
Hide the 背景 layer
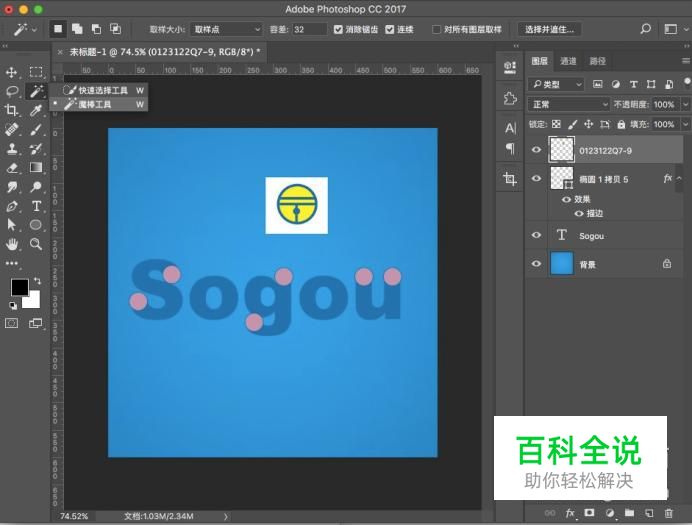536,264
